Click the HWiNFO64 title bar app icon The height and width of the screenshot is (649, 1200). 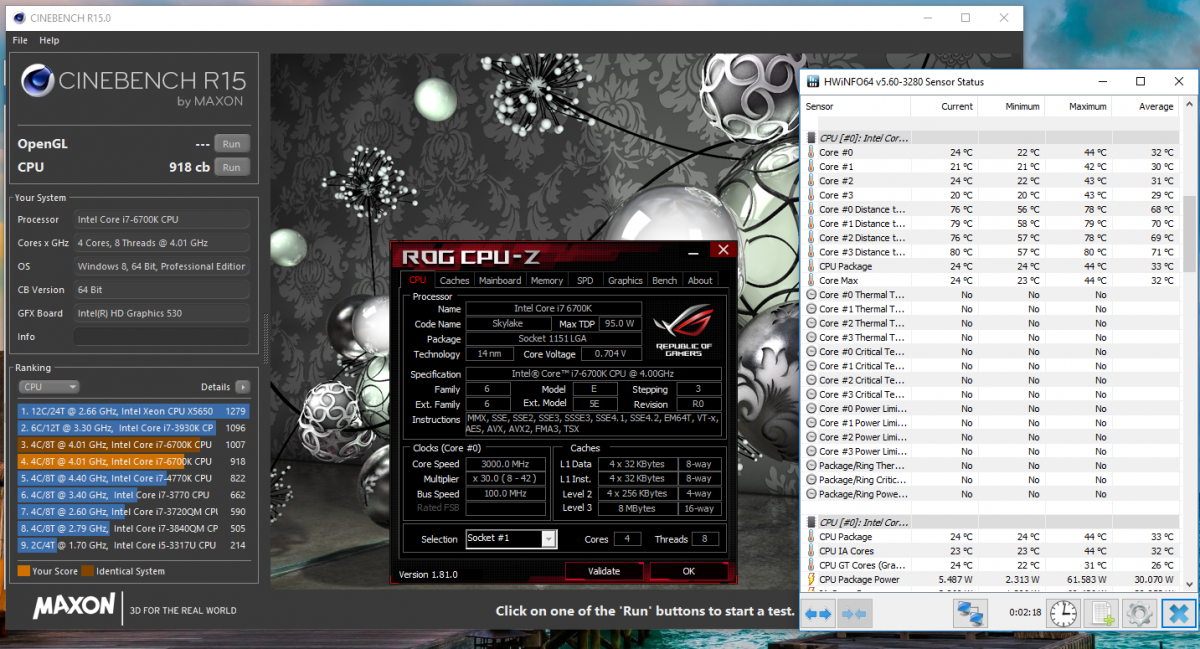pos(813,82)
